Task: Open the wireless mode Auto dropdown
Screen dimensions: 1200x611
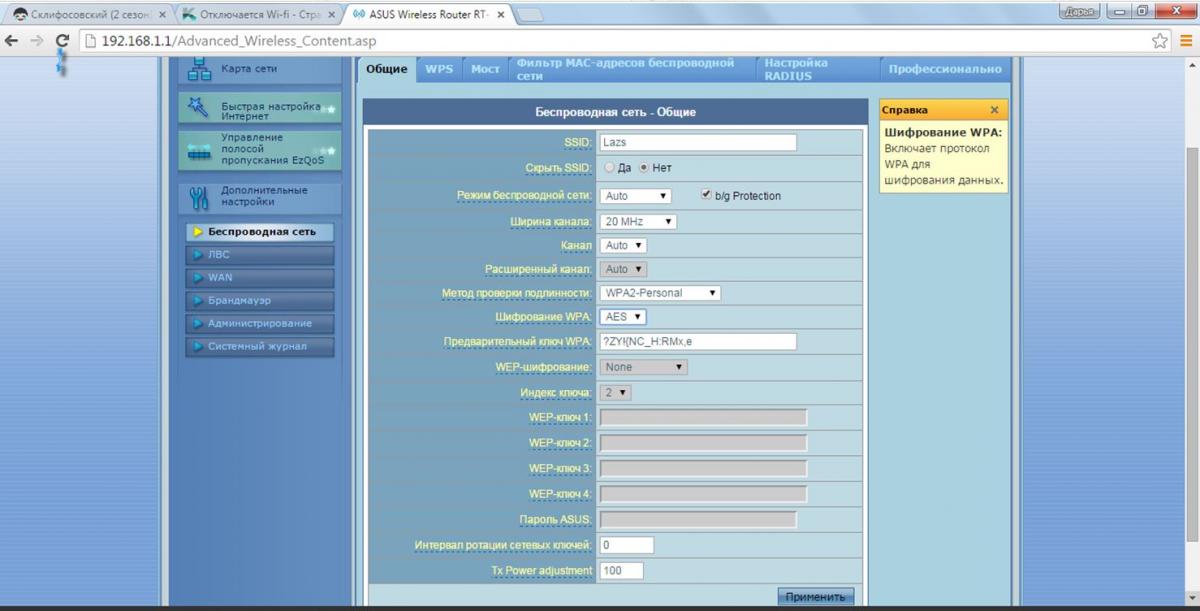Action: click(636, 196)
